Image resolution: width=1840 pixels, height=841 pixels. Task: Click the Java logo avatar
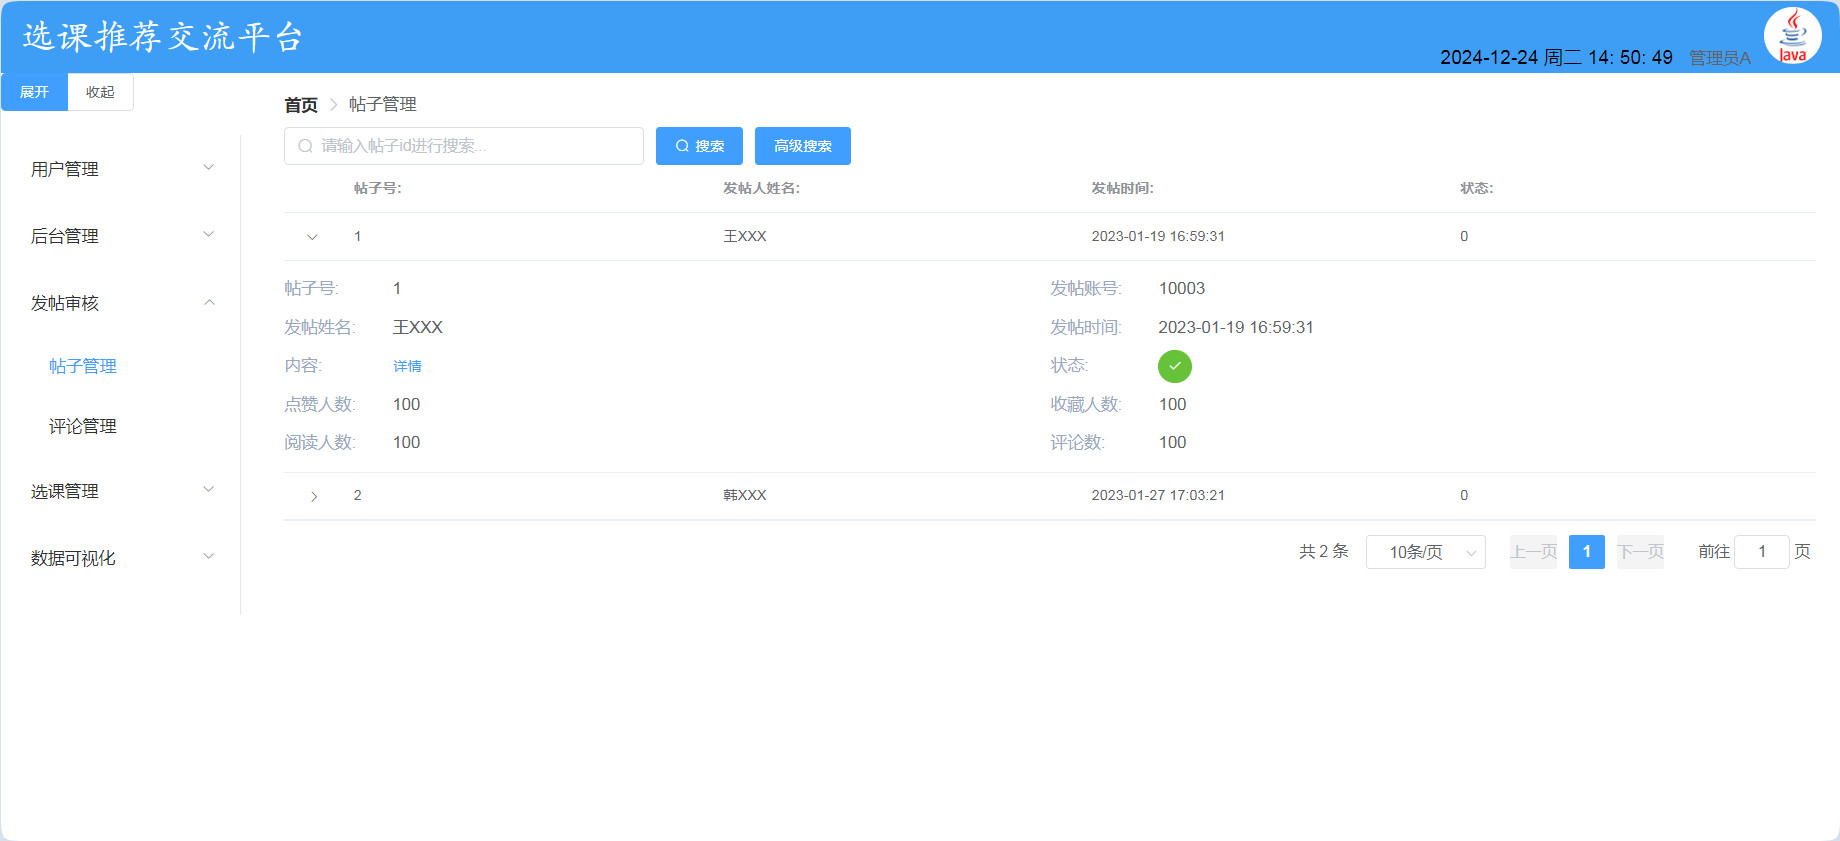click(x=1793, y=36)
